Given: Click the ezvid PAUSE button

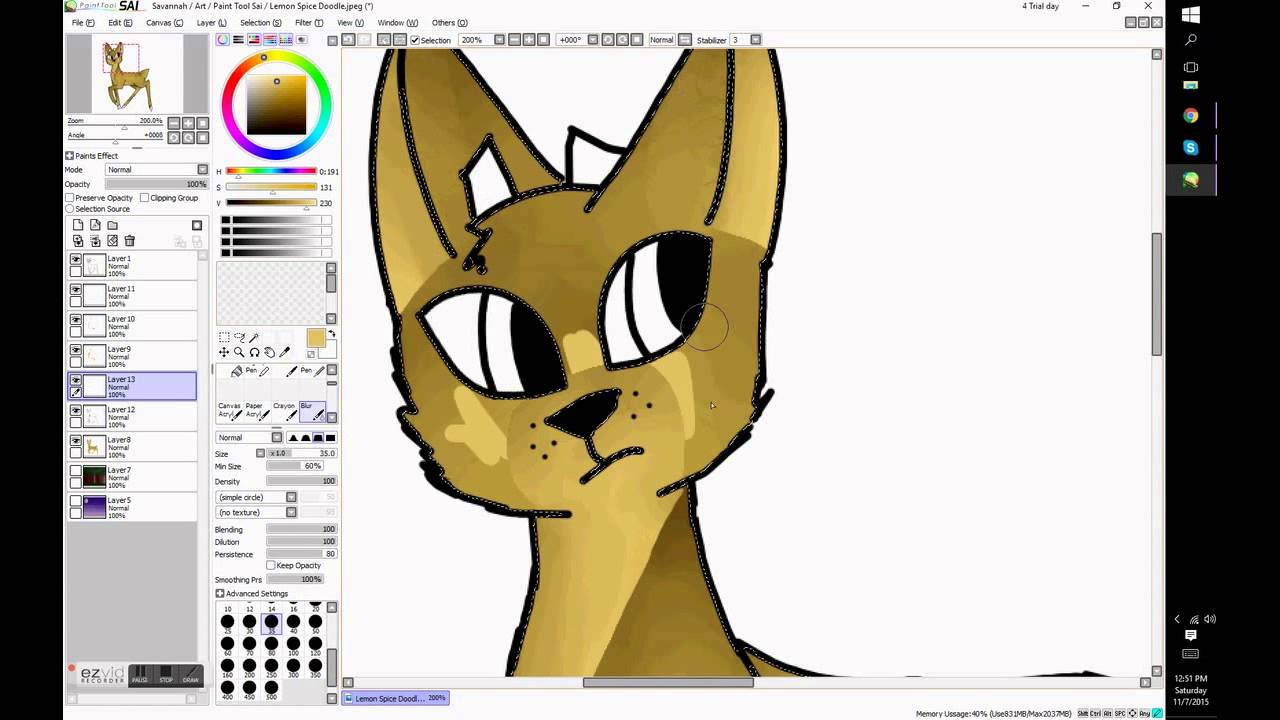Looking at the screenshot, I should 140,675.
